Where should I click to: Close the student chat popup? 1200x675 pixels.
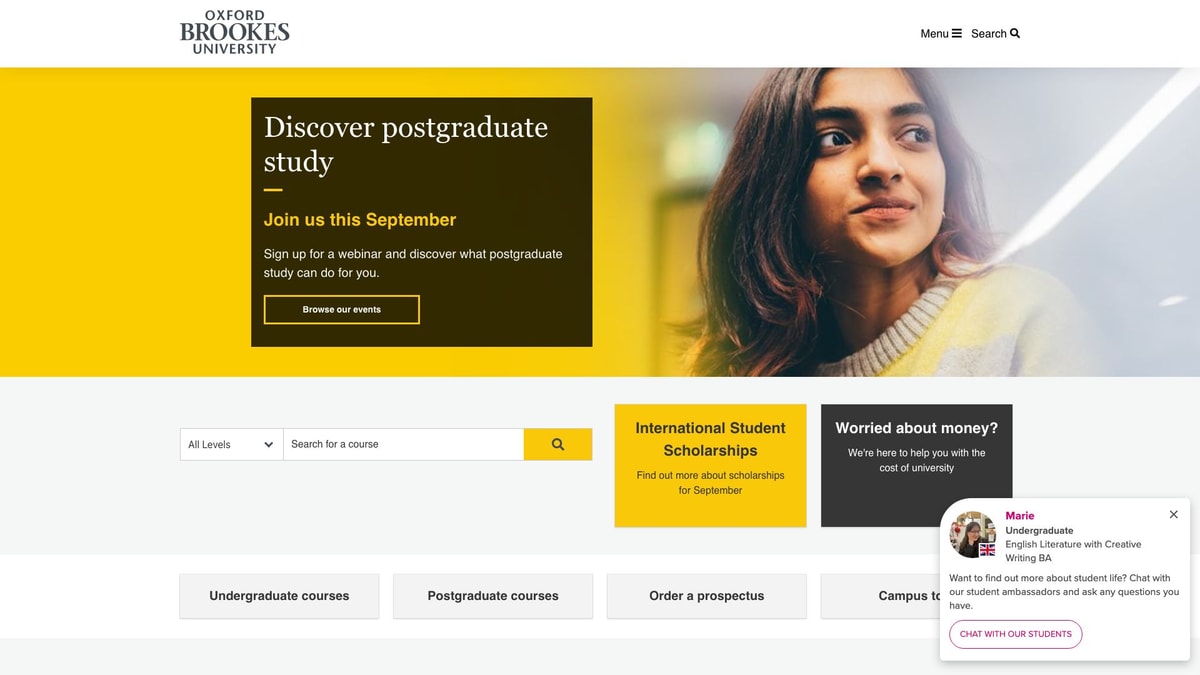[1173, 514]
